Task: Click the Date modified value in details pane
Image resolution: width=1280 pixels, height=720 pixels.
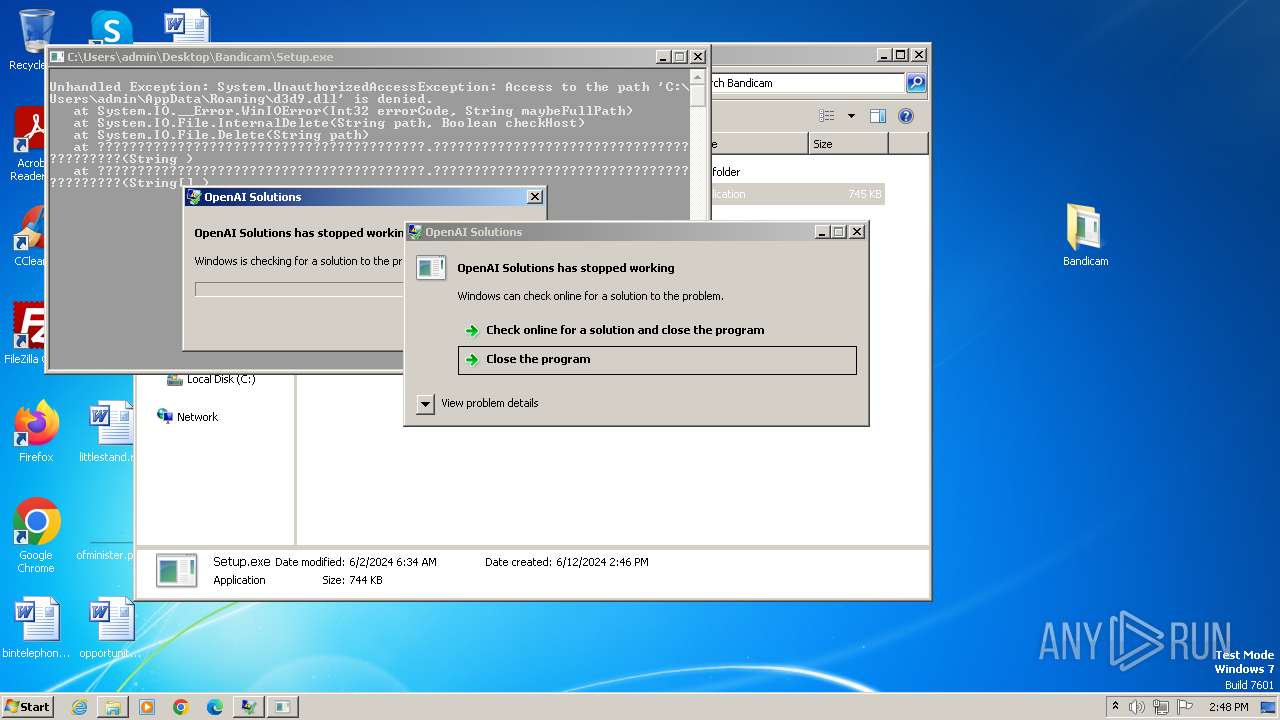Action: point(393,562)
